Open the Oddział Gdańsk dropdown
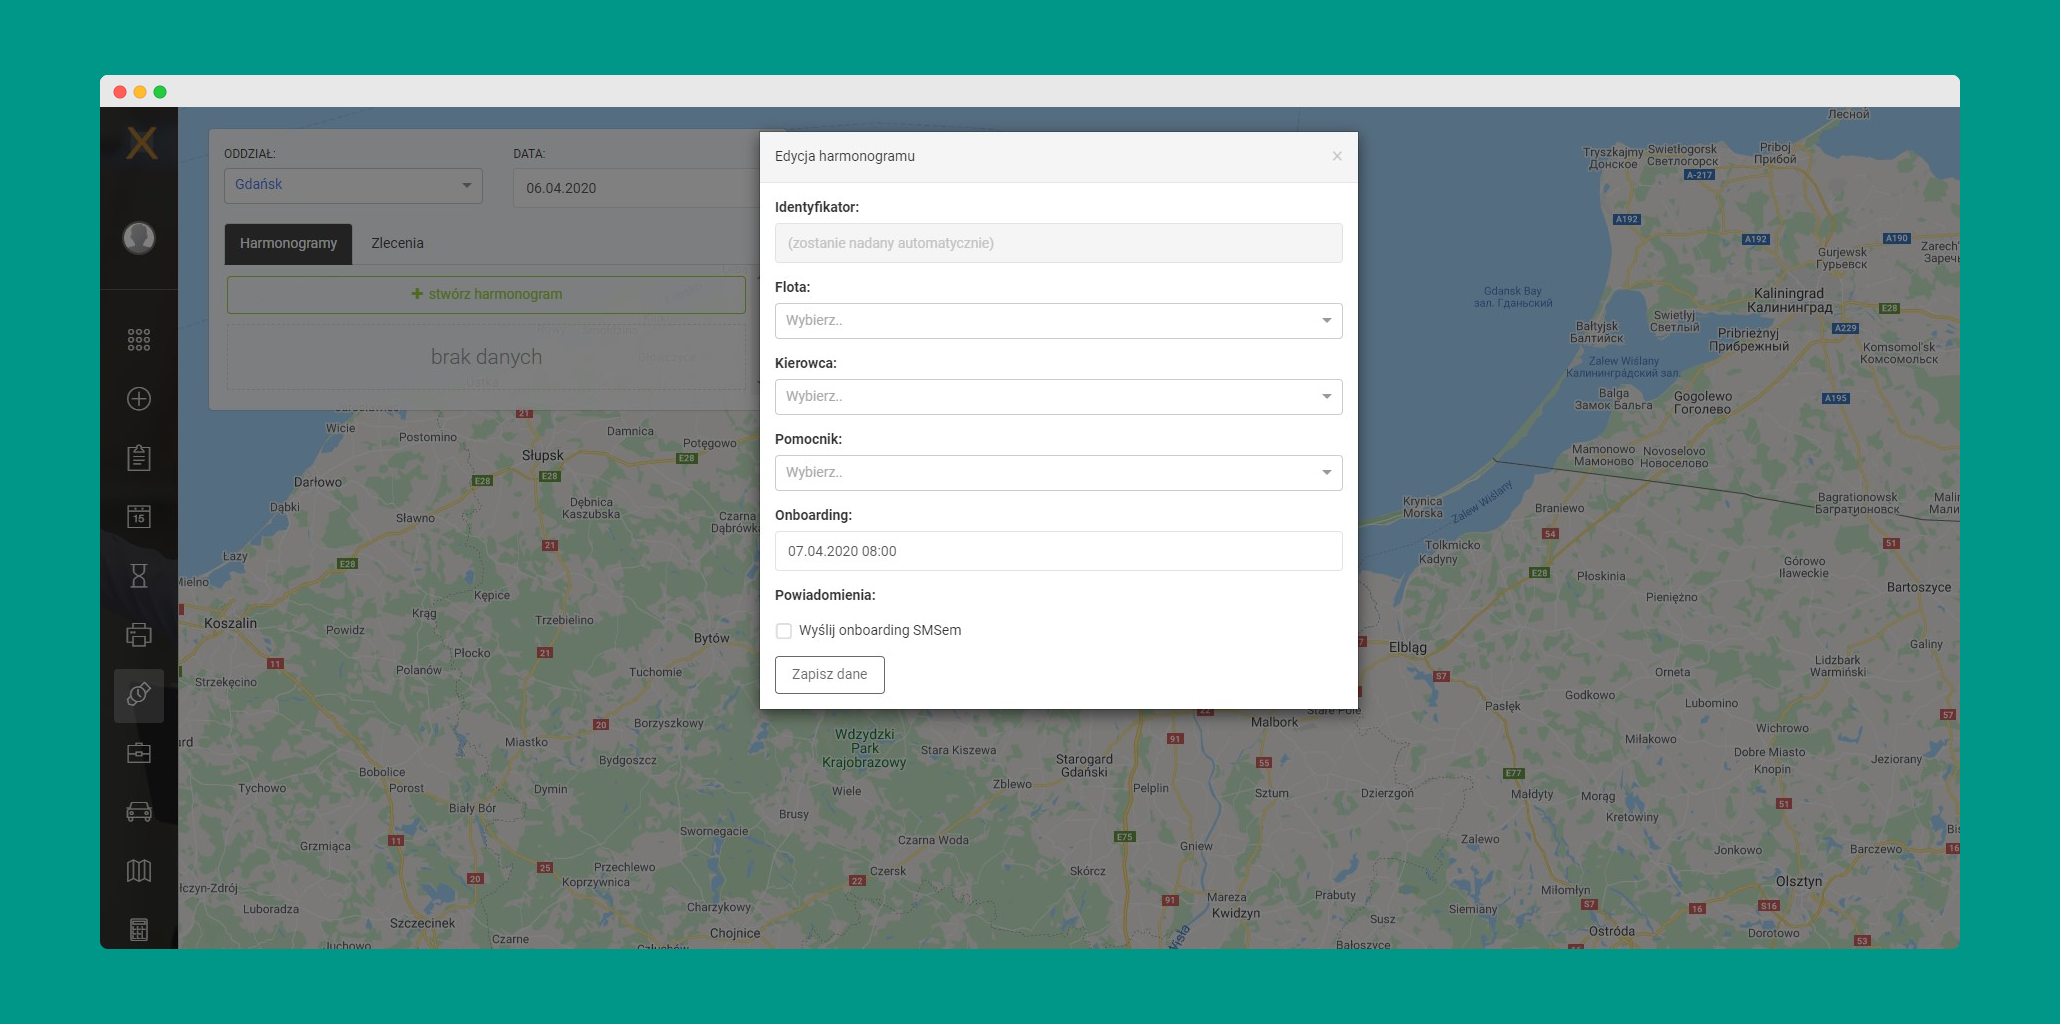The image size is (2060, 1024). [x=353, y=186]
